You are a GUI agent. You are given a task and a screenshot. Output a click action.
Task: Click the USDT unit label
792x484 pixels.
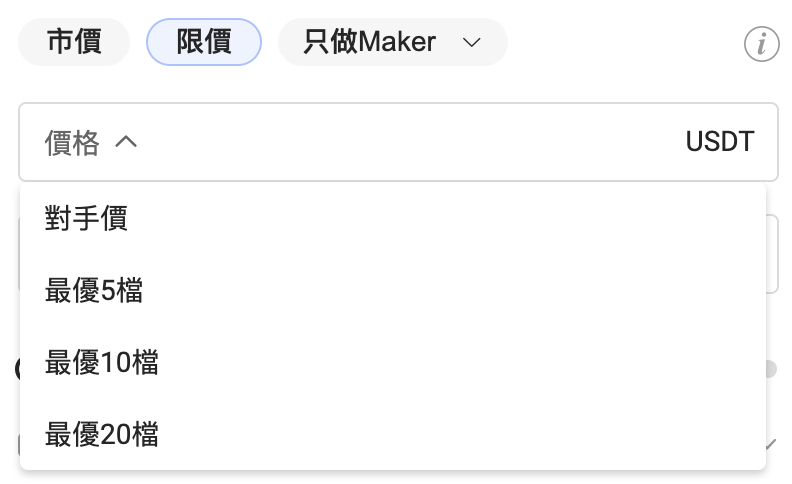click(x=719, y=142)
